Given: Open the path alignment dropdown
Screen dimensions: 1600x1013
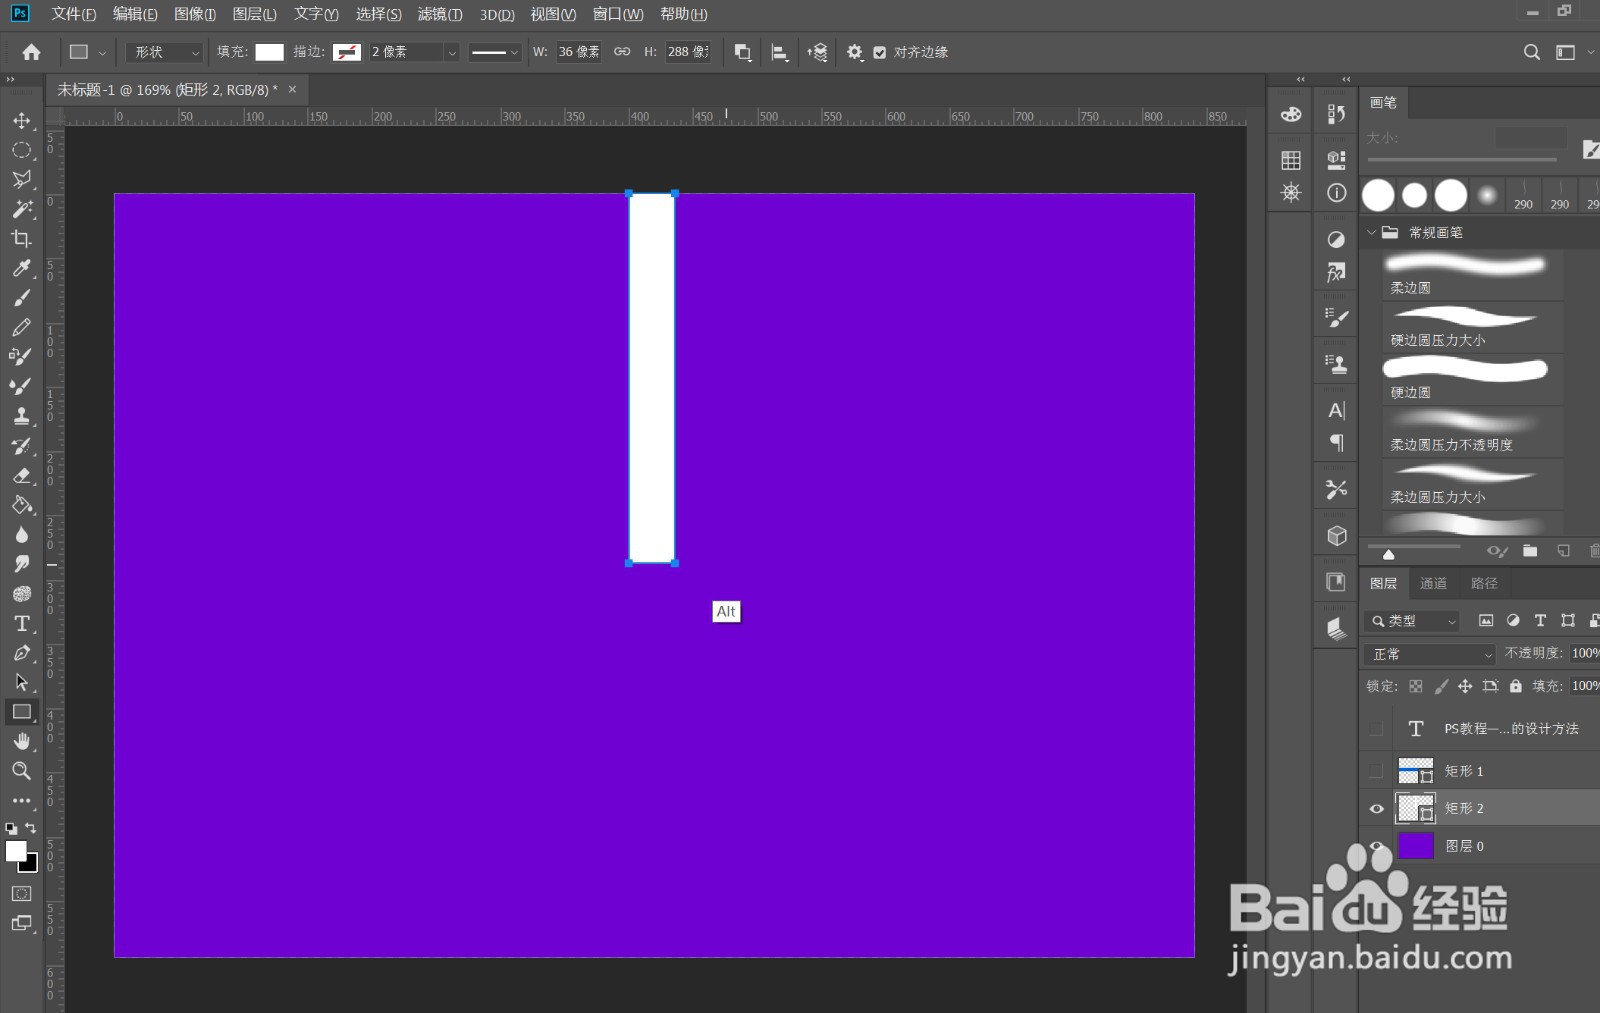Looking at the screenshot, I should tap(780, 52).
